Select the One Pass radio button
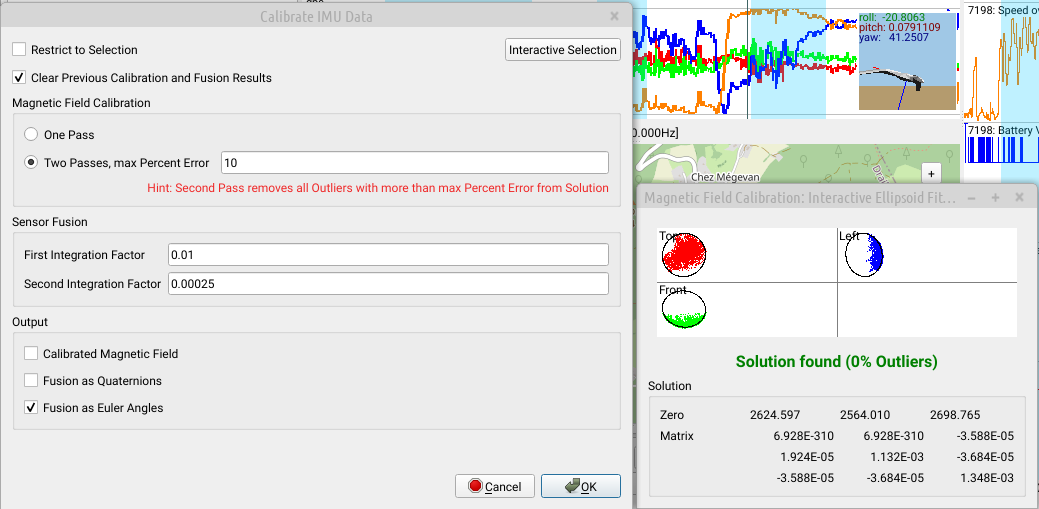This screenshot has width=1039, height=509. click(30, 135)
